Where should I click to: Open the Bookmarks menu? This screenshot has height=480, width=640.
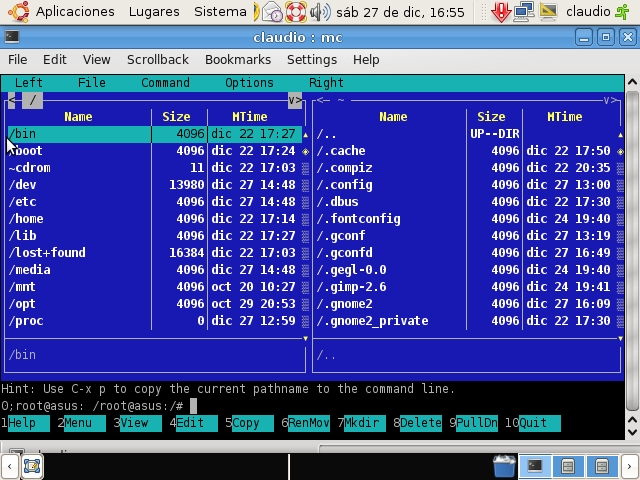click(x=238, y=60)
